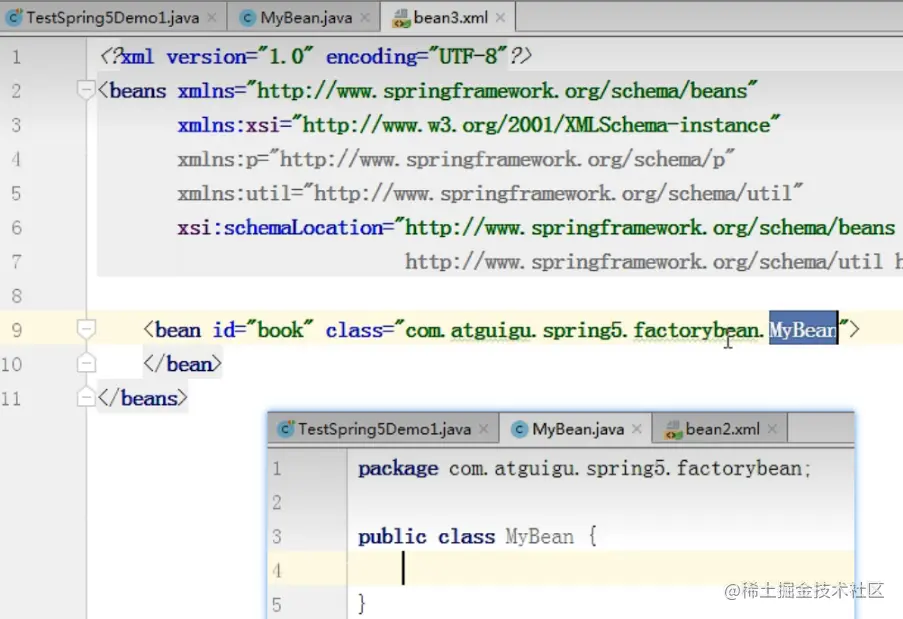The image size is (903, 619).
Task: Select the bean3.xml tab
Action: click(448, 18)
